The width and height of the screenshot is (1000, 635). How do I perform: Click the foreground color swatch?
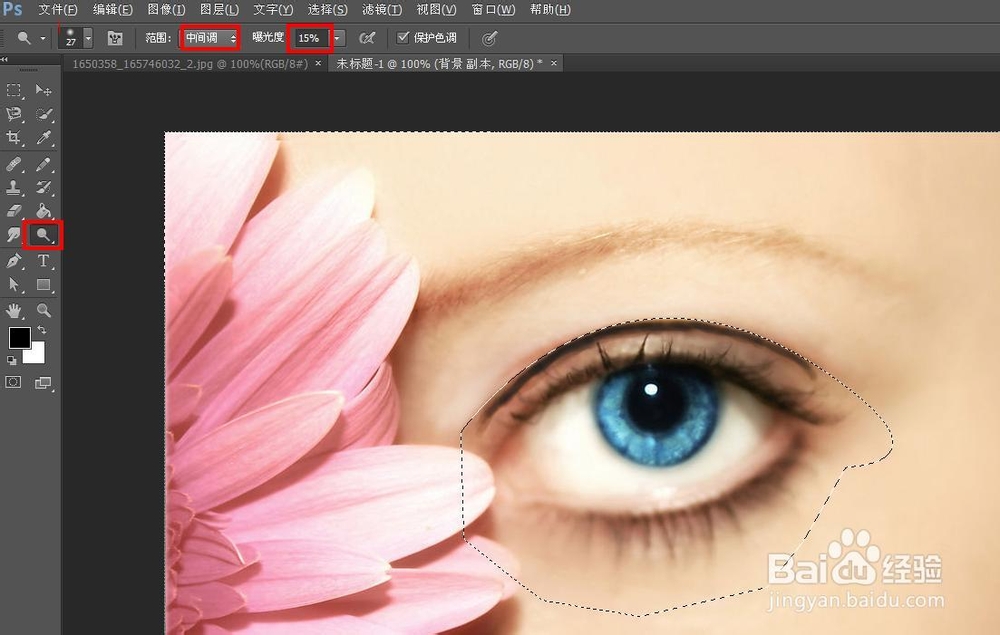(x=20, y=337)
